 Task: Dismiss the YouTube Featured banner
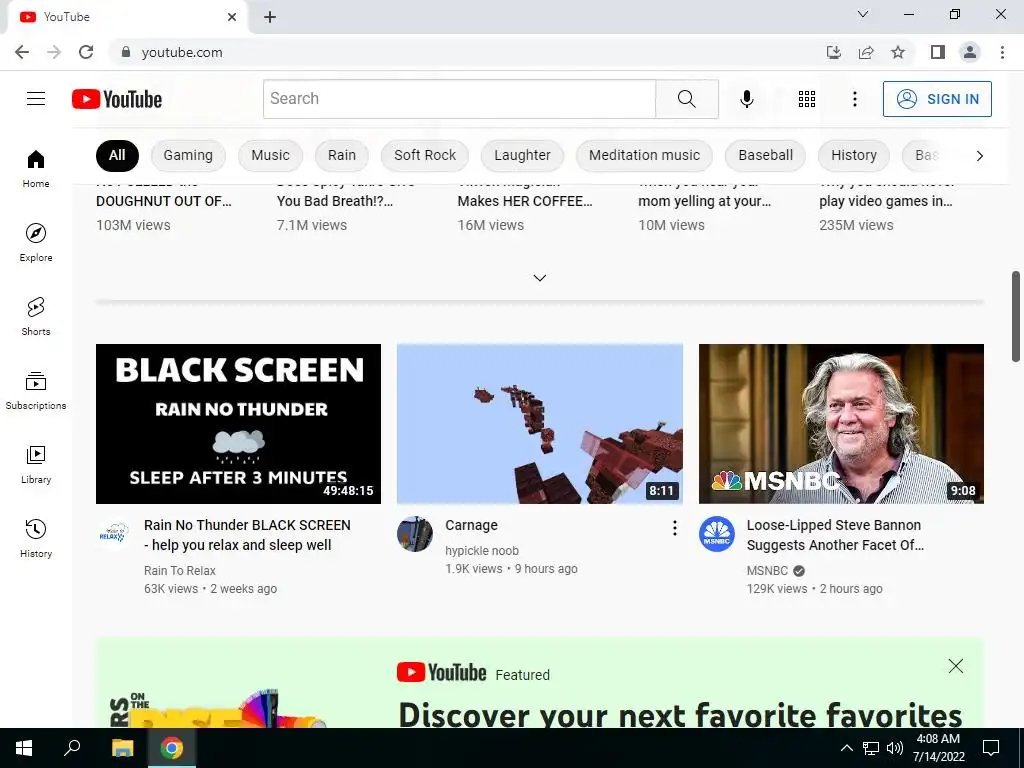click(955, 666)
